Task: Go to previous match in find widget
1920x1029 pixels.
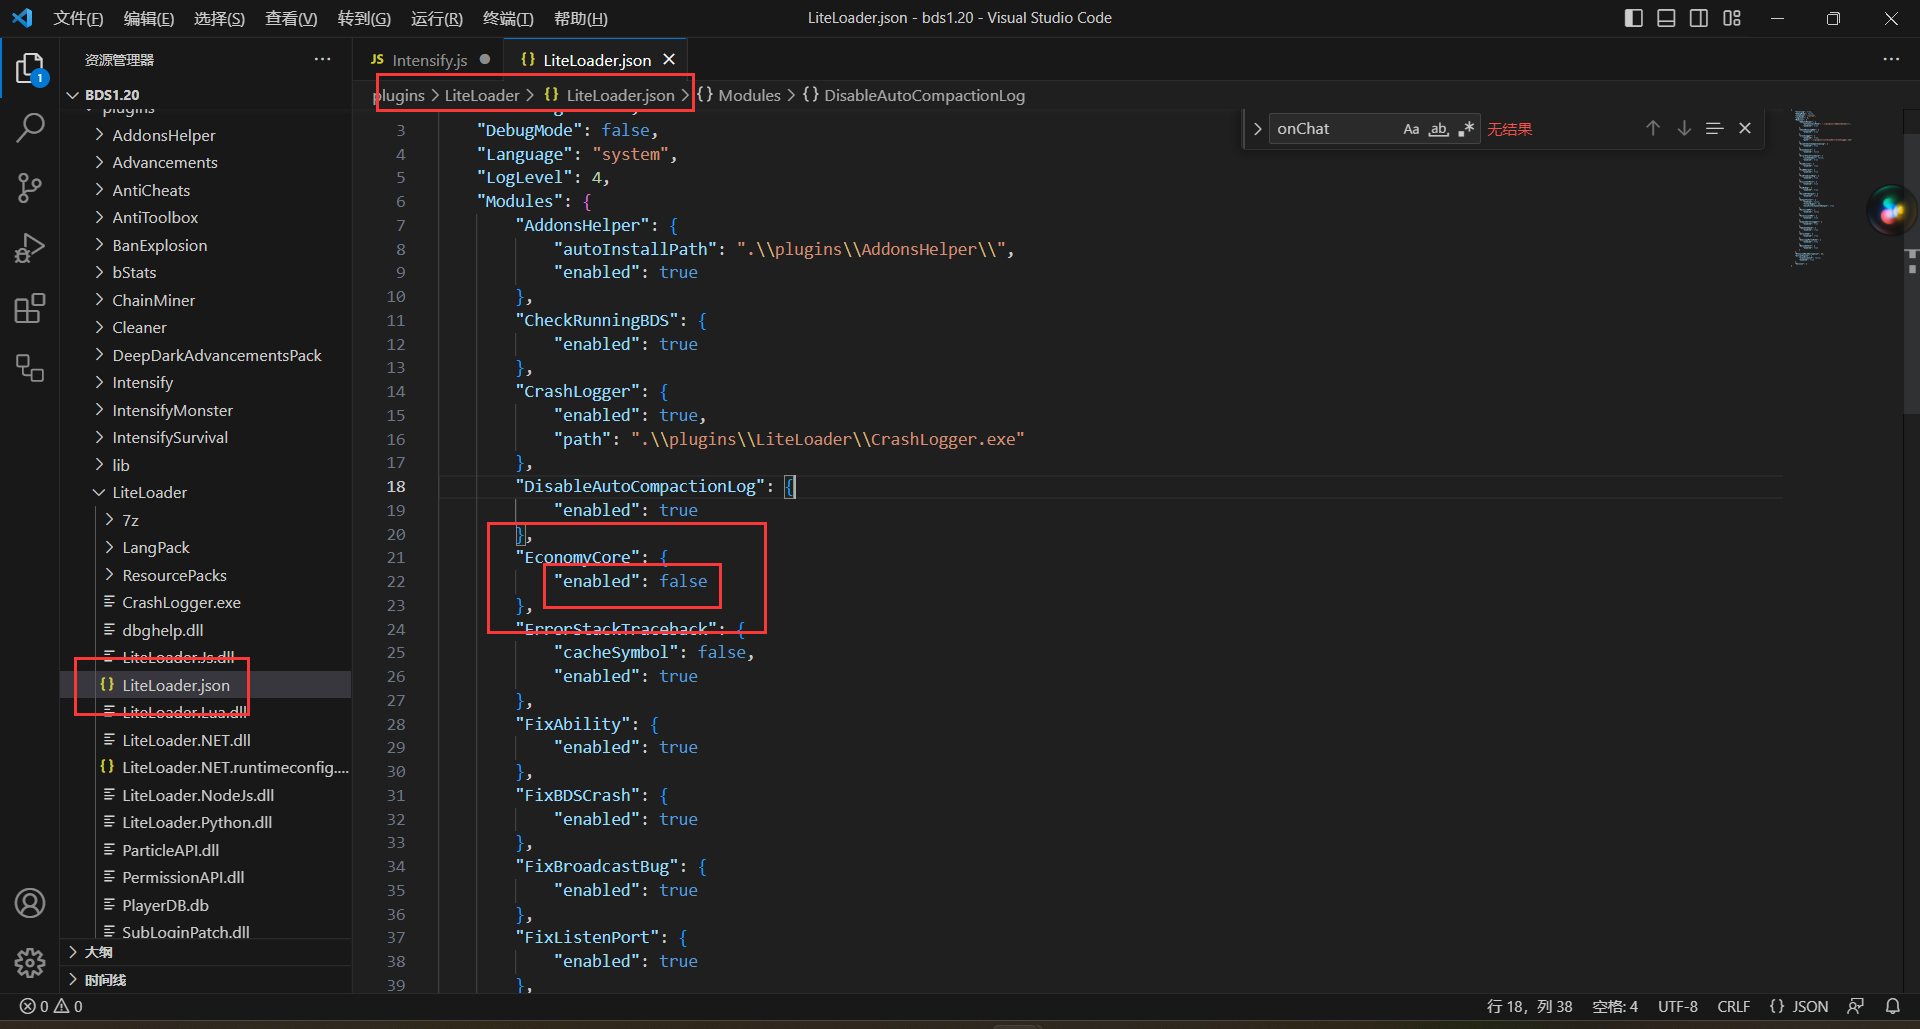Action: click(x=1652, y=129)
